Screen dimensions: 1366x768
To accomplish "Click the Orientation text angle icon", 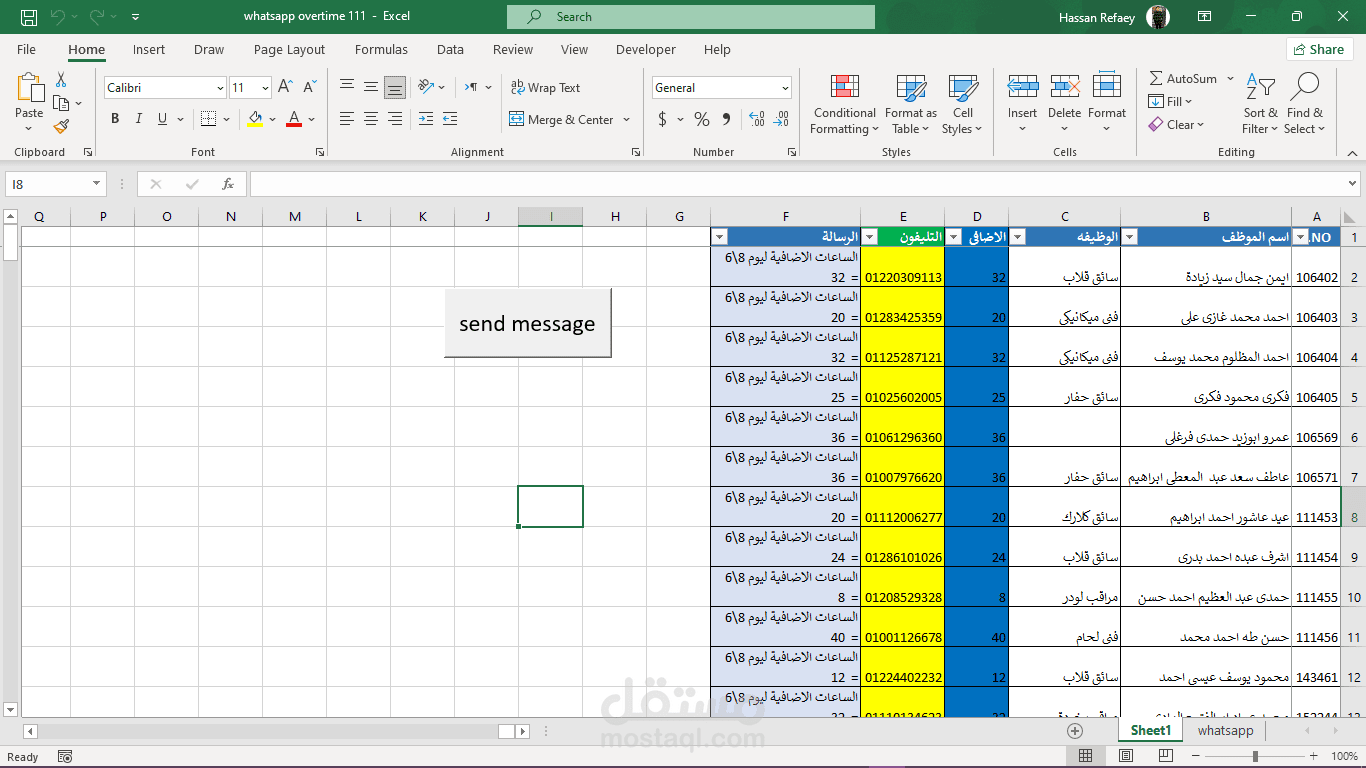I will pyautogui.click(x=426, y=87).
